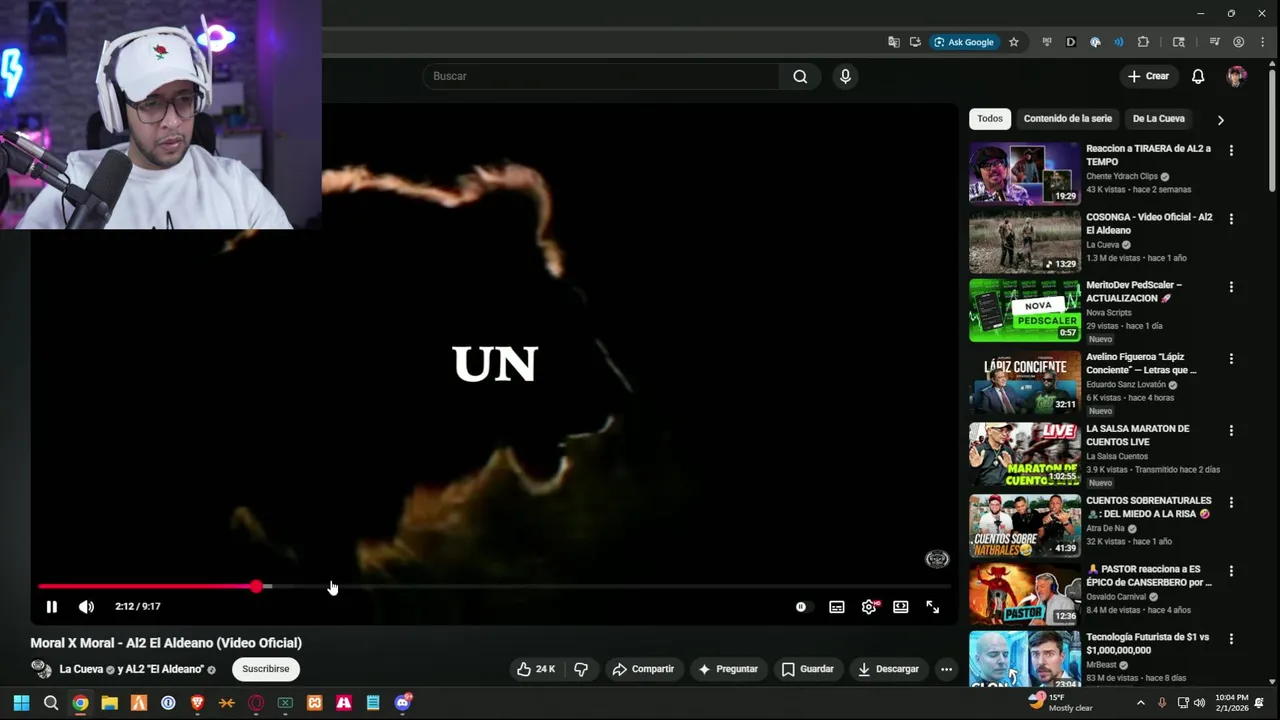This screenshot has height=720, width=1280.
Task: Open Reaccion a TIRAERA de AL2 thumbnail
Action: tap(1025, 174)
